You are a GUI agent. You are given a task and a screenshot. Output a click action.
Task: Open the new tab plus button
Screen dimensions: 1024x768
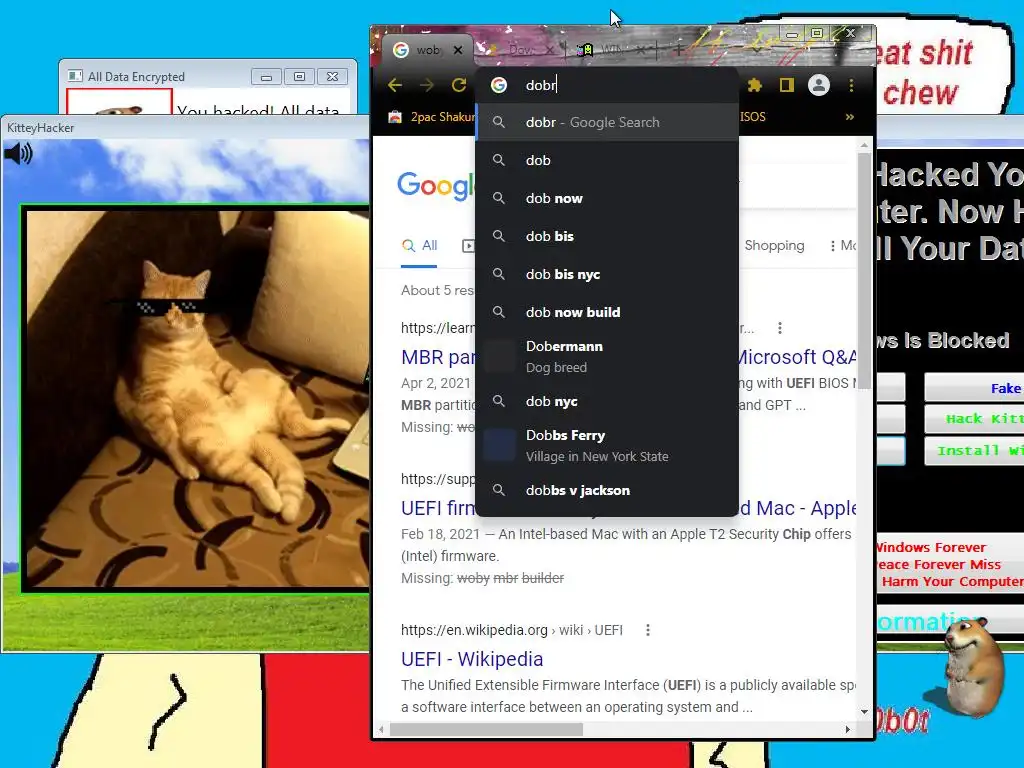[x=679, y=49]
